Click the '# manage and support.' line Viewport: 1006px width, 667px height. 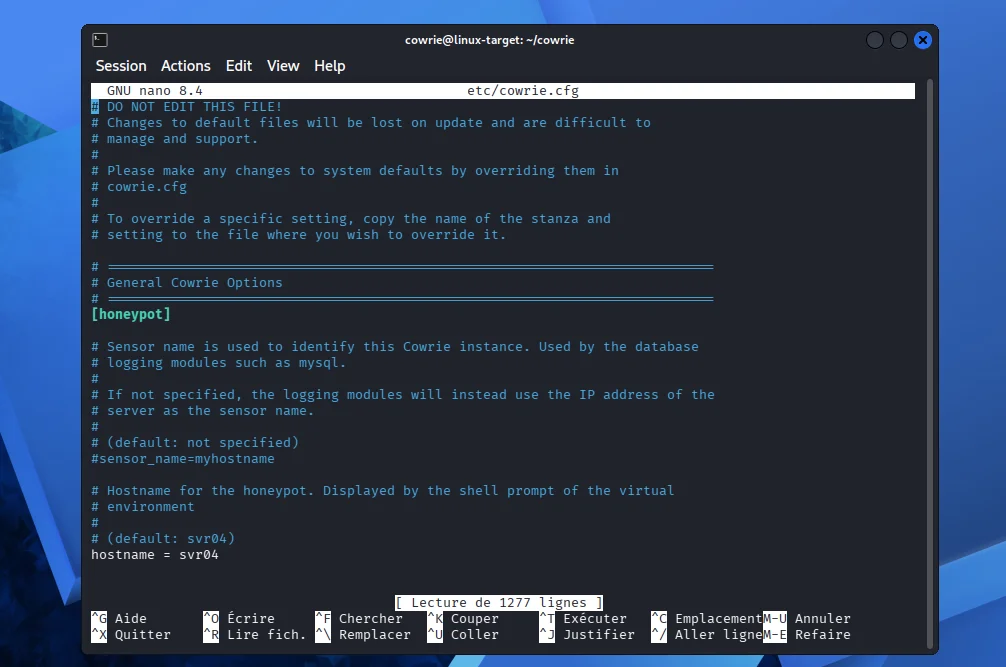point(175,139)
